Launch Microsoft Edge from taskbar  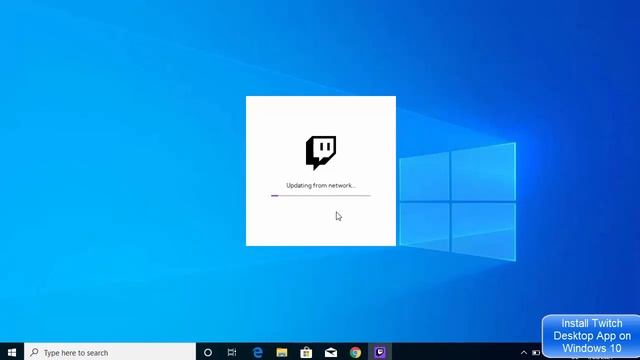coord(257,352)
